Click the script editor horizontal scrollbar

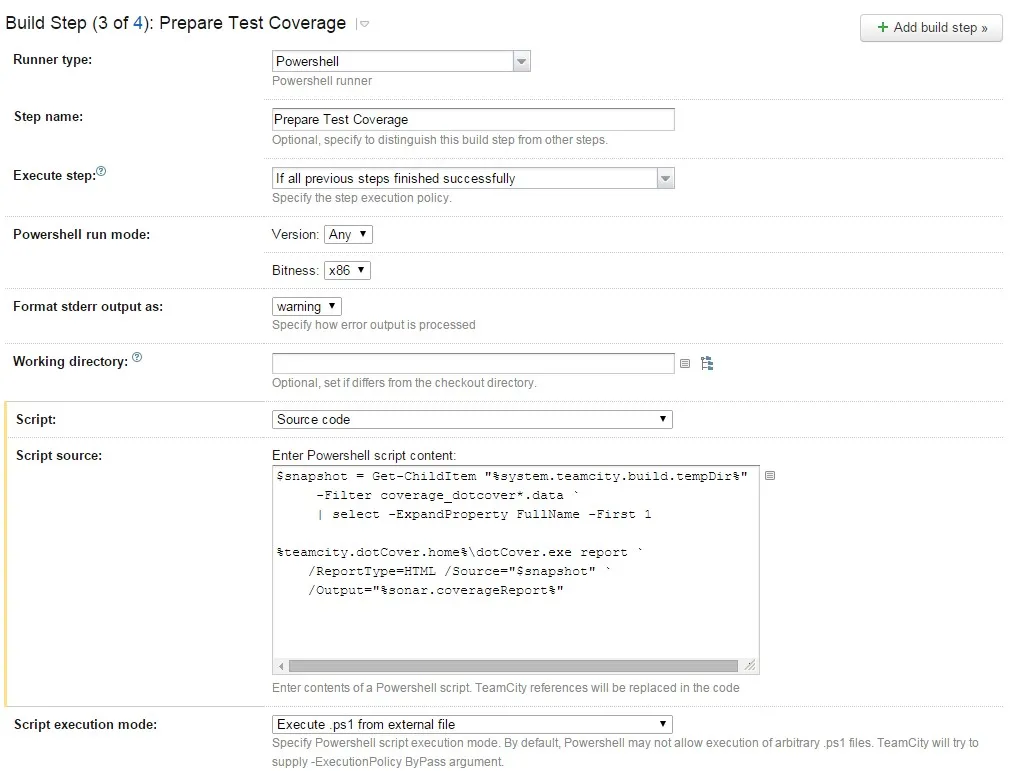tap(513, 666)
